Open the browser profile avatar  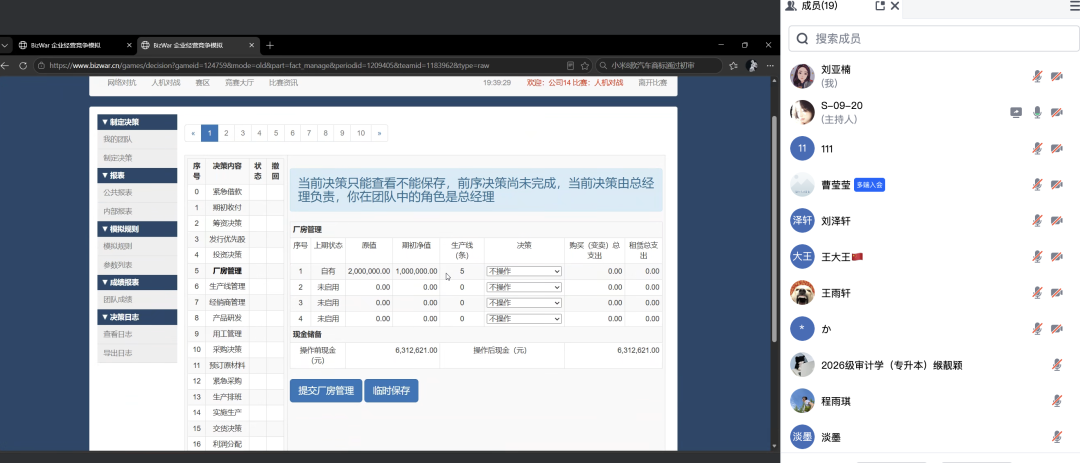coord(752,65)
